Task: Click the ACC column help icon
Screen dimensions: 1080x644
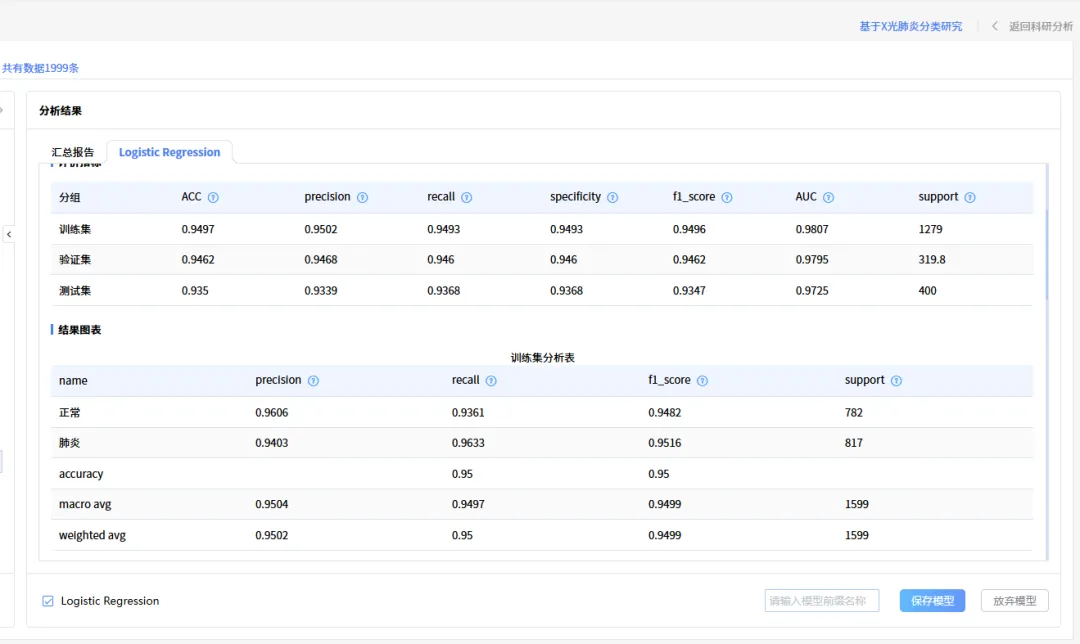Action: [x=213, y=198]
